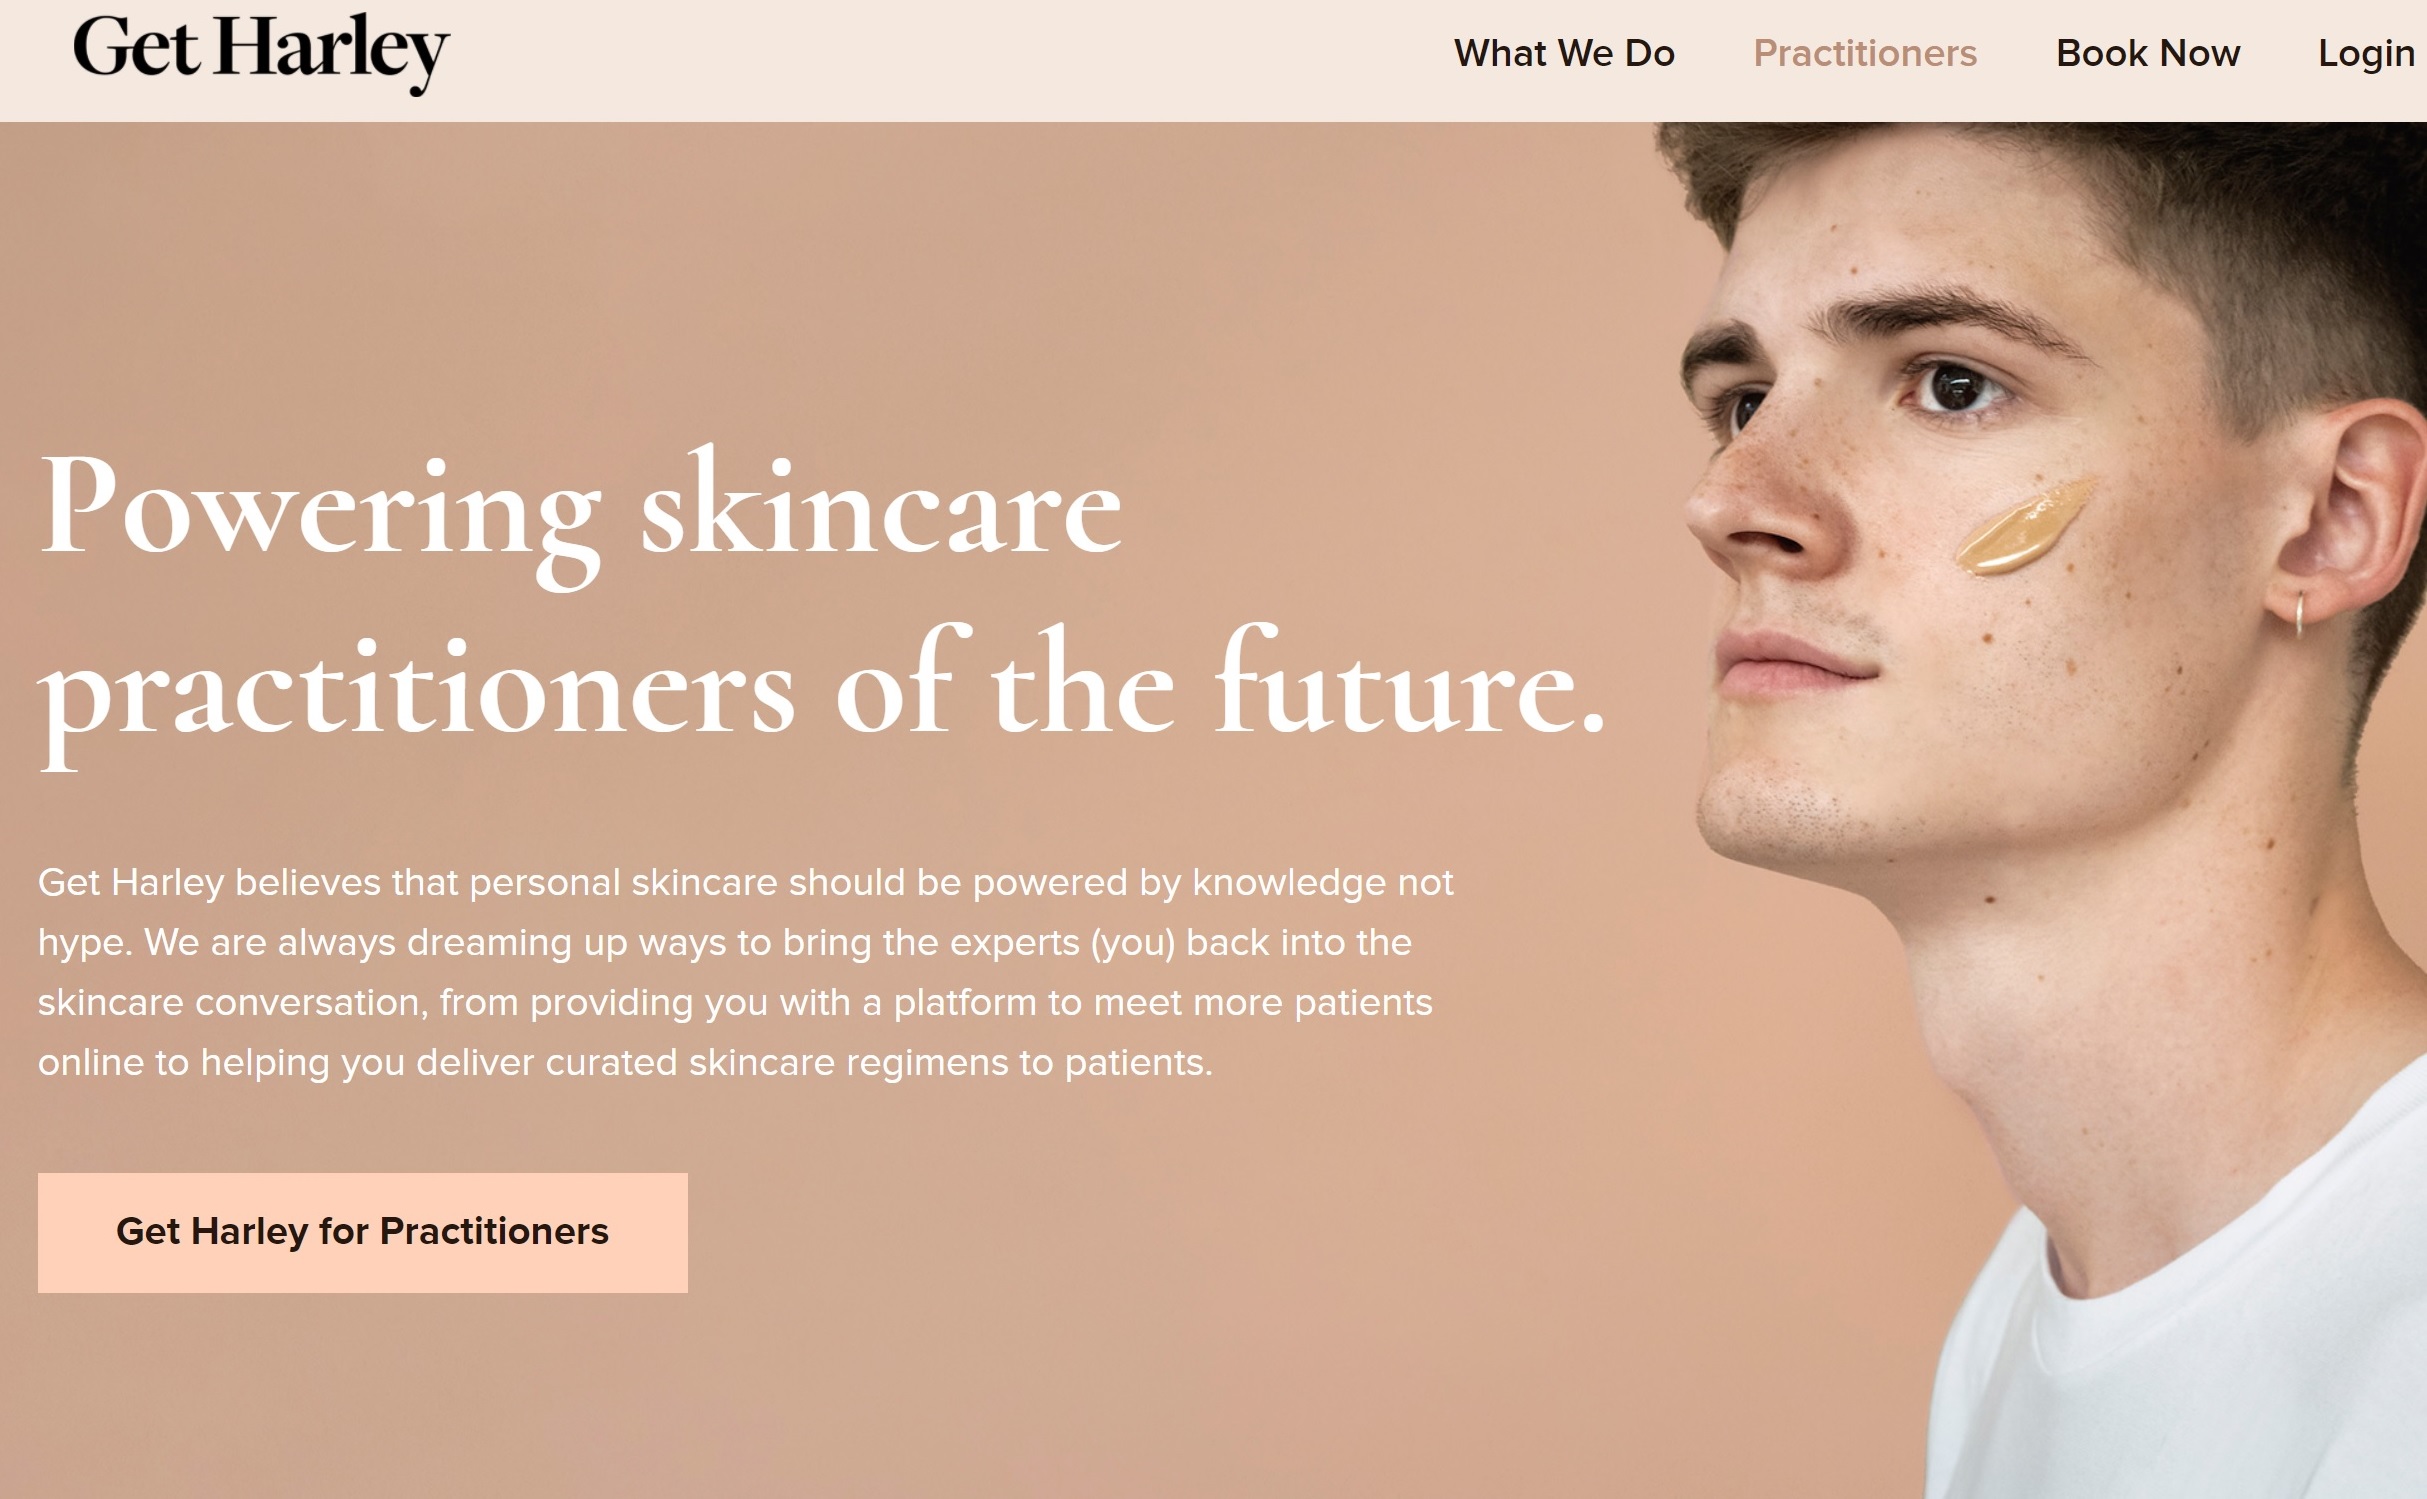Open the Login link
Screen dimensions: 2427x1499
tap(2366, 54)
